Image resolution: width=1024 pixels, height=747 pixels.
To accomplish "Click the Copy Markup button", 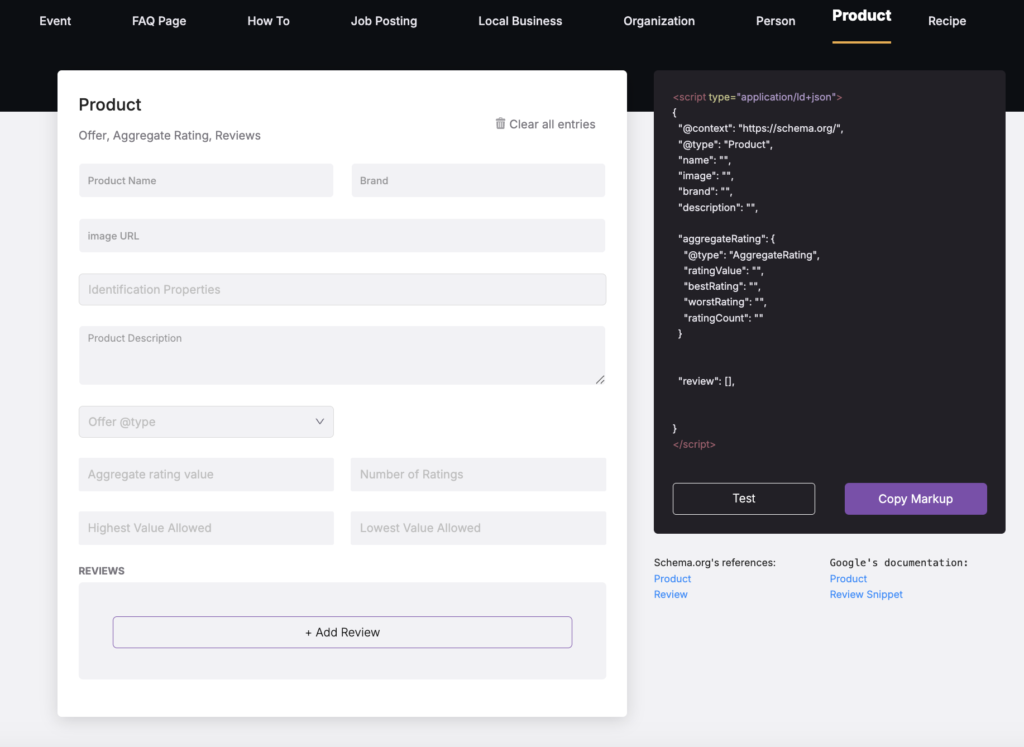I will coord(916,499).
